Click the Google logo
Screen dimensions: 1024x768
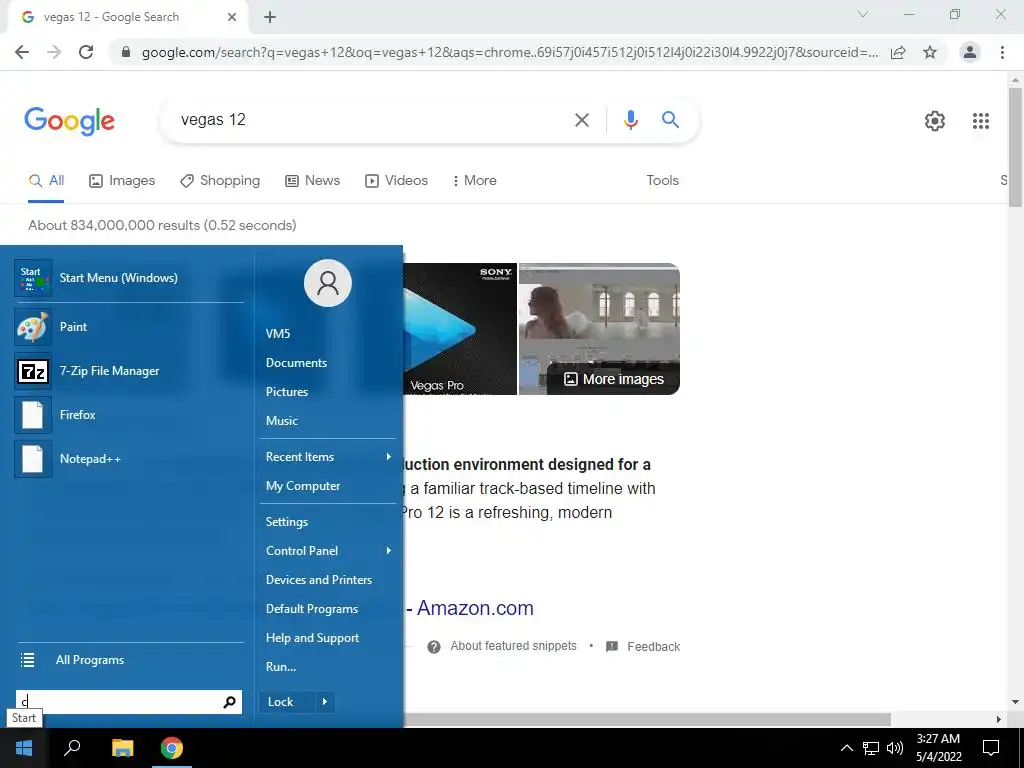tap(70, 121)
